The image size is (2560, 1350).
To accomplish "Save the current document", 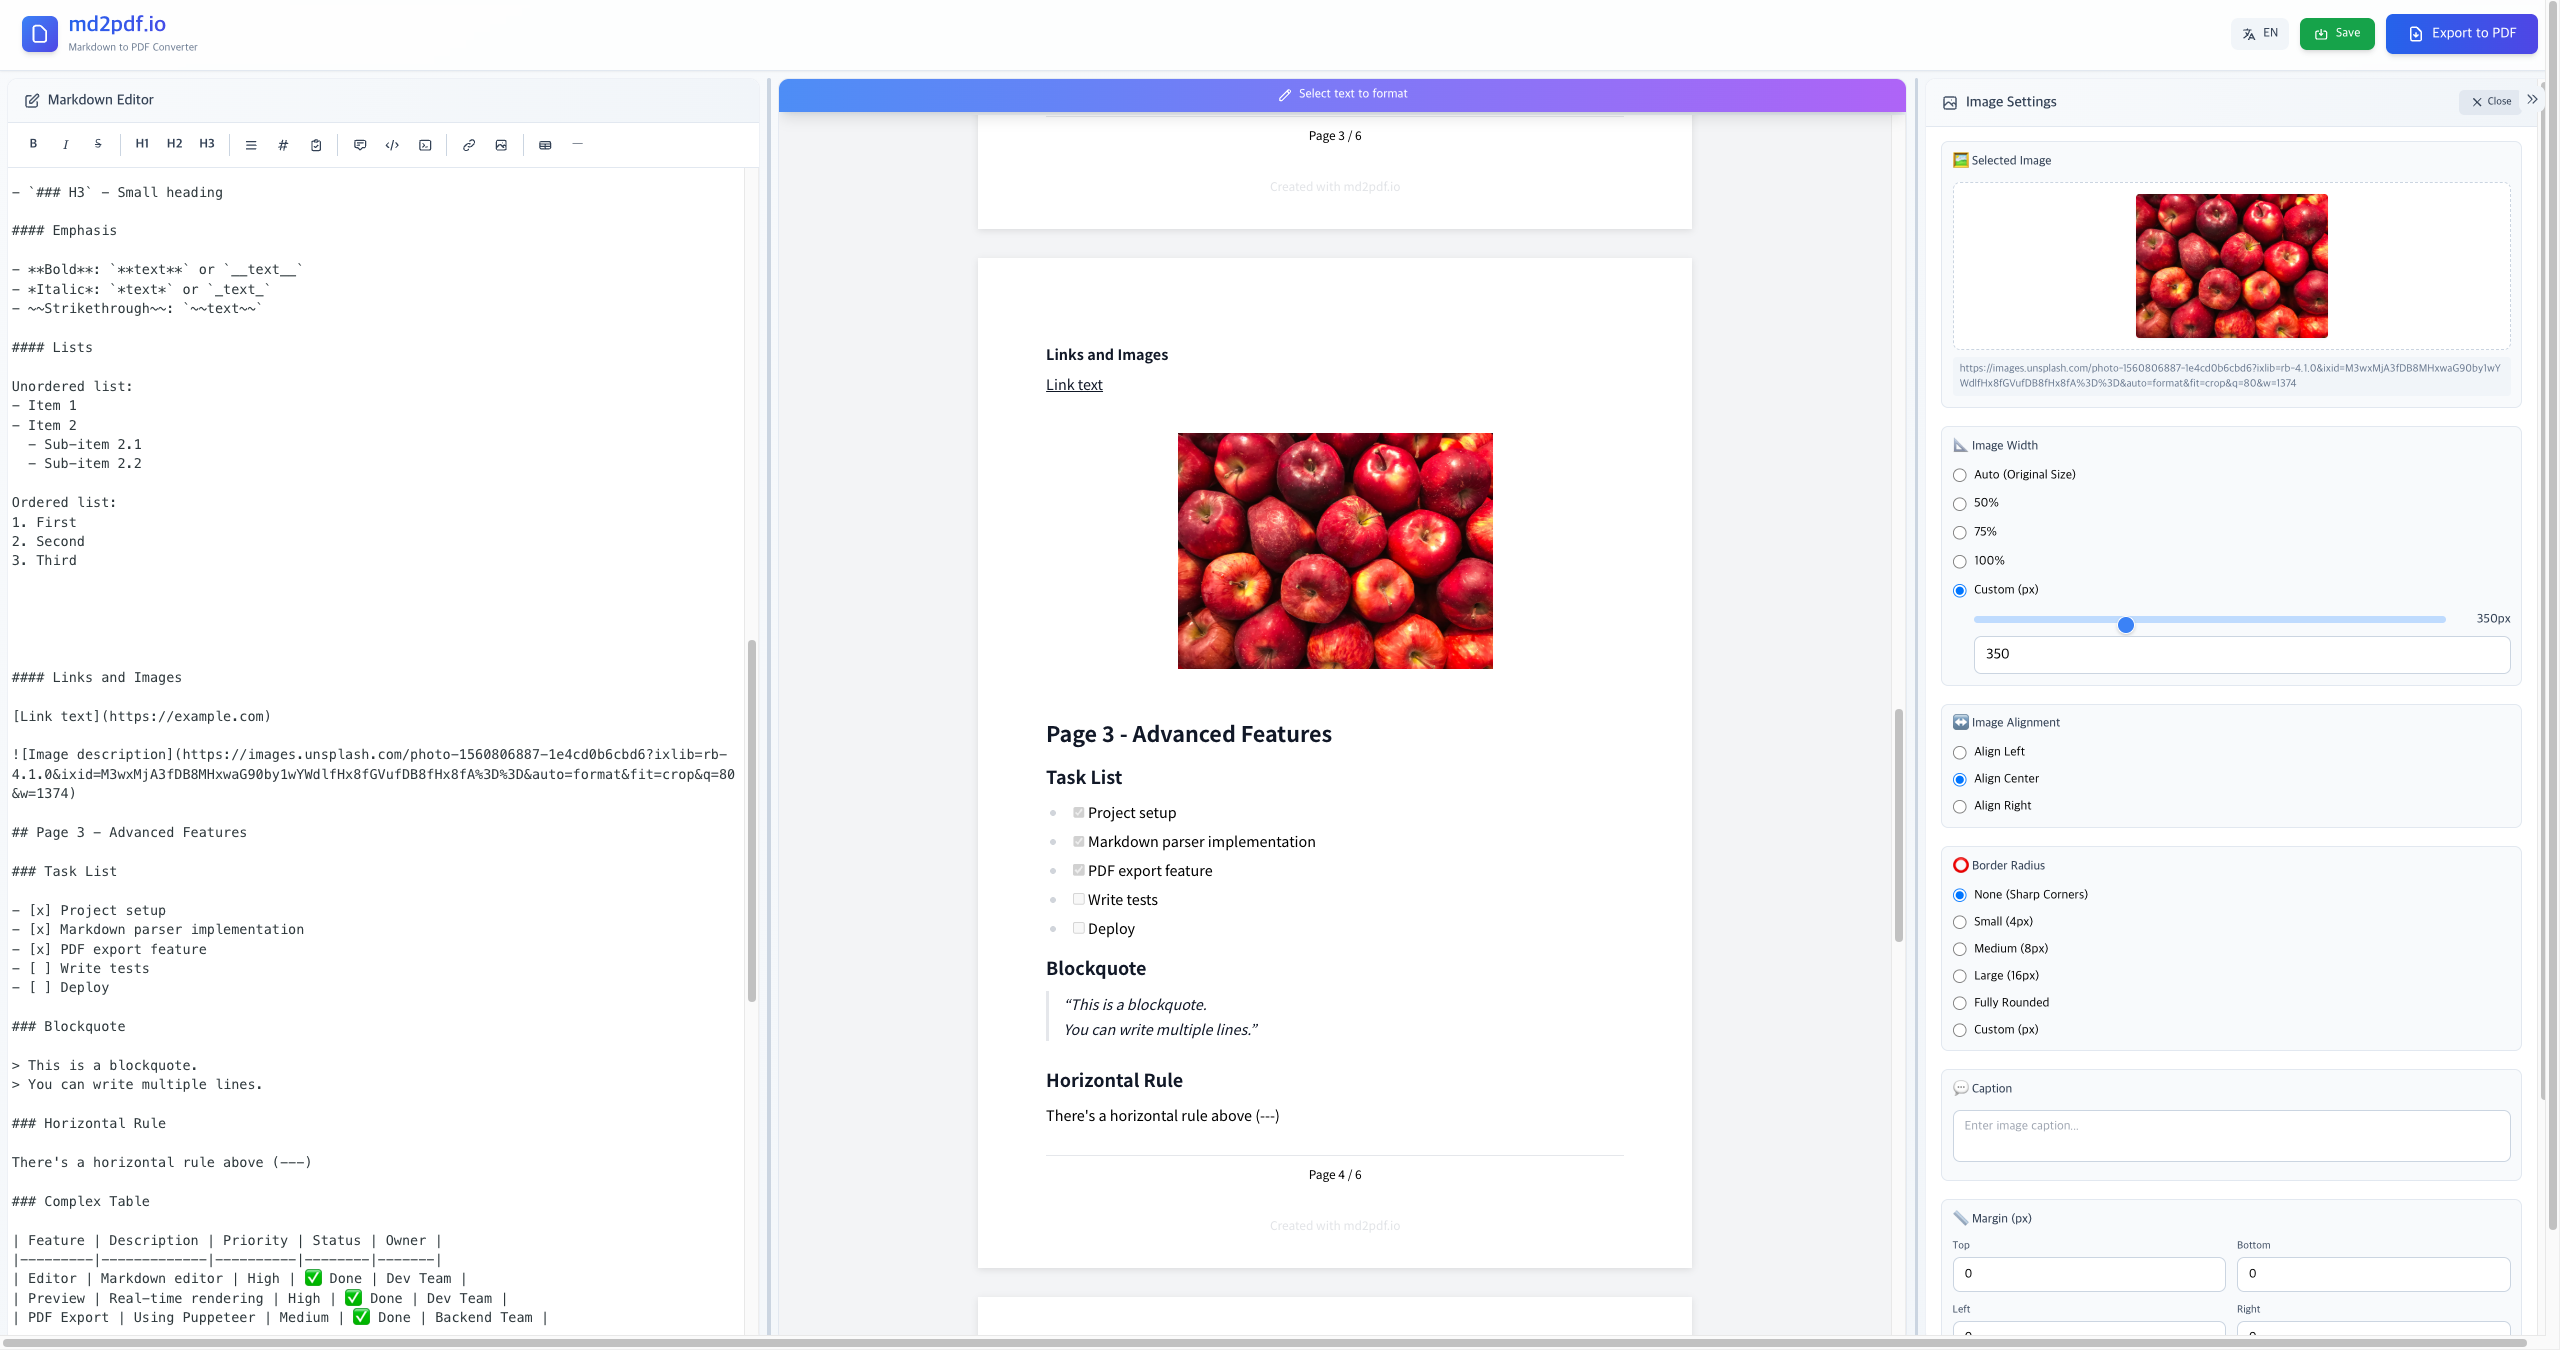I will (2337, 32).
